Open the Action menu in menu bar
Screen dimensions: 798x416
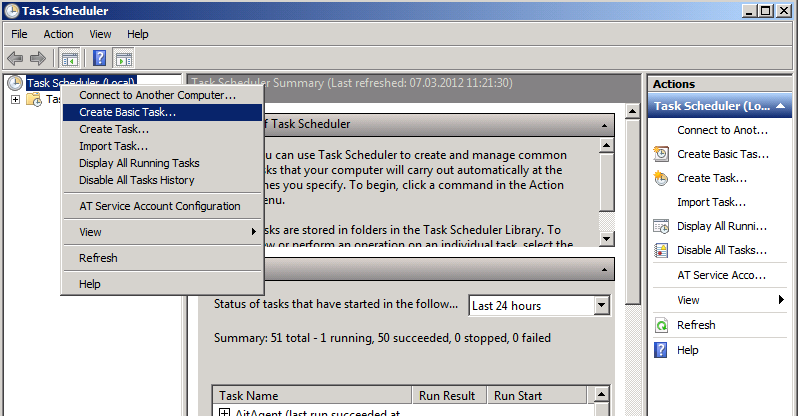(x=58, y=34)
